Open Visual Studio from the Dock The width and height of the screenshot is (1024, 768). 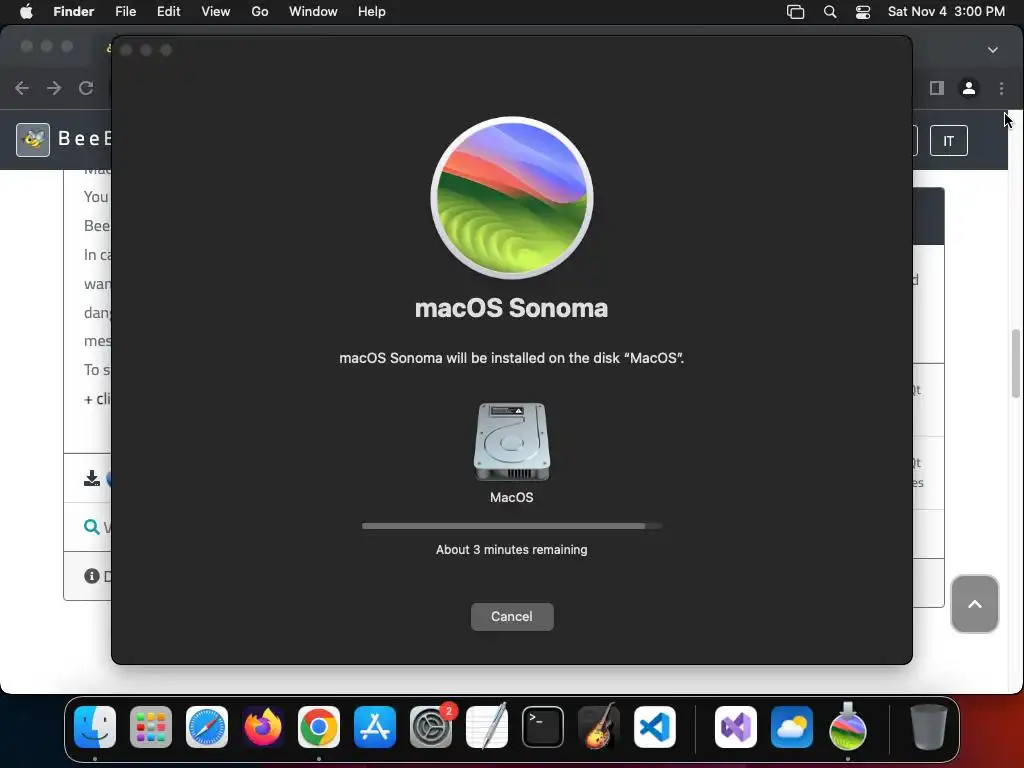click(736, 727)
